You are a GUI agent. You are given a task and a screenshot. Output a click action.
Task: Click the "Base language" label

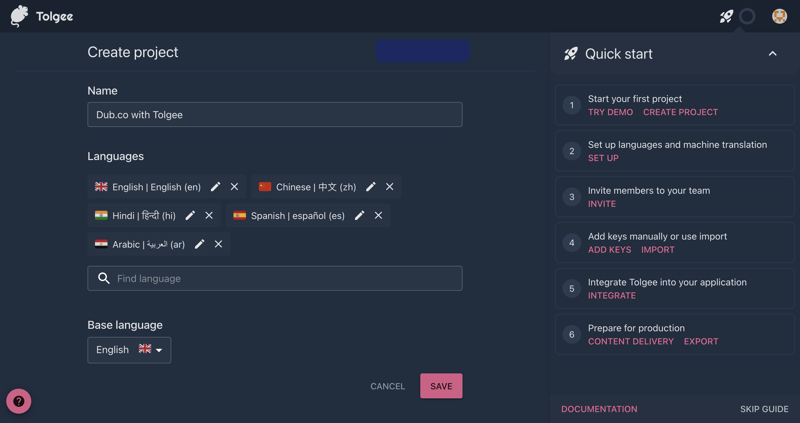point(125,325)
